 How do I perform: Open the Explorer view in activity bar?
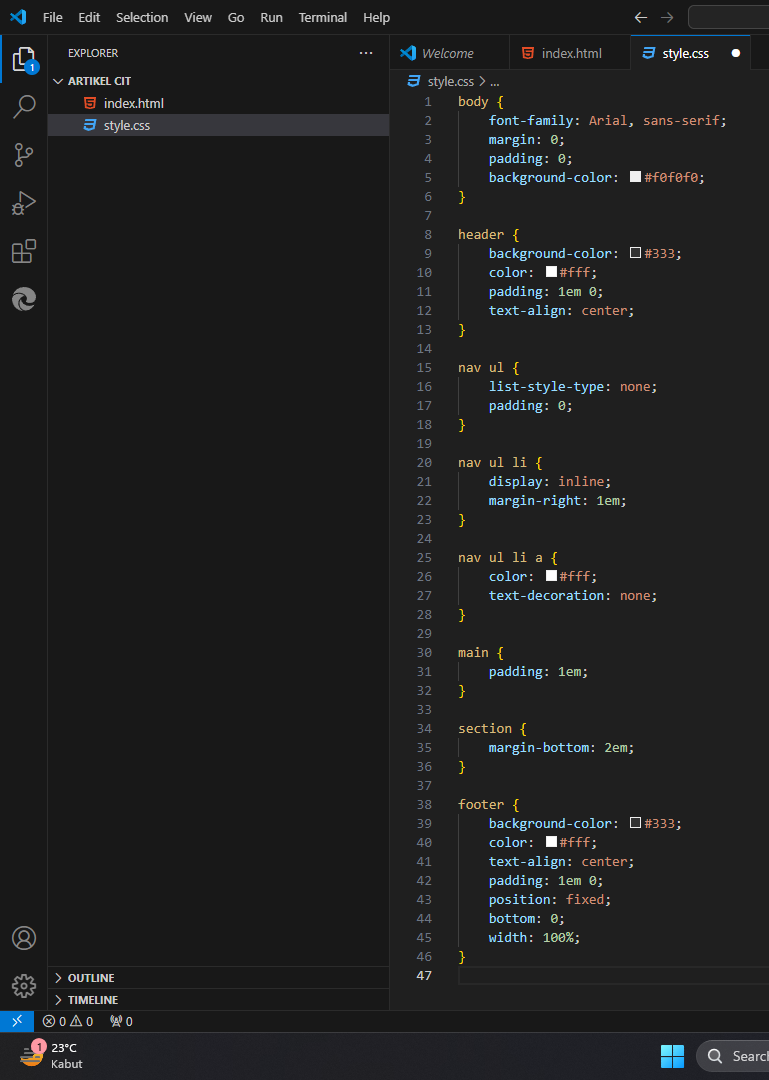[24, 59]
